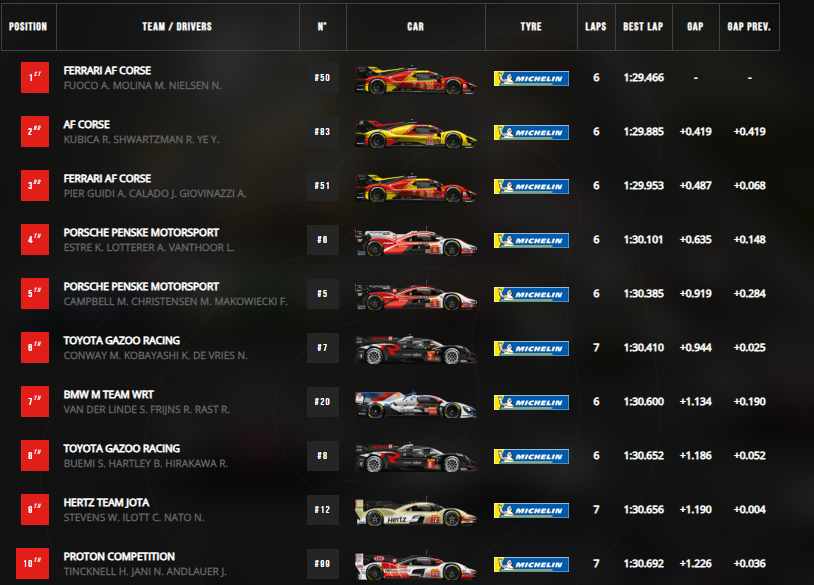The image size is (814, 585).
Task: Click the #83 car number badge
Action: click(322, 132)
